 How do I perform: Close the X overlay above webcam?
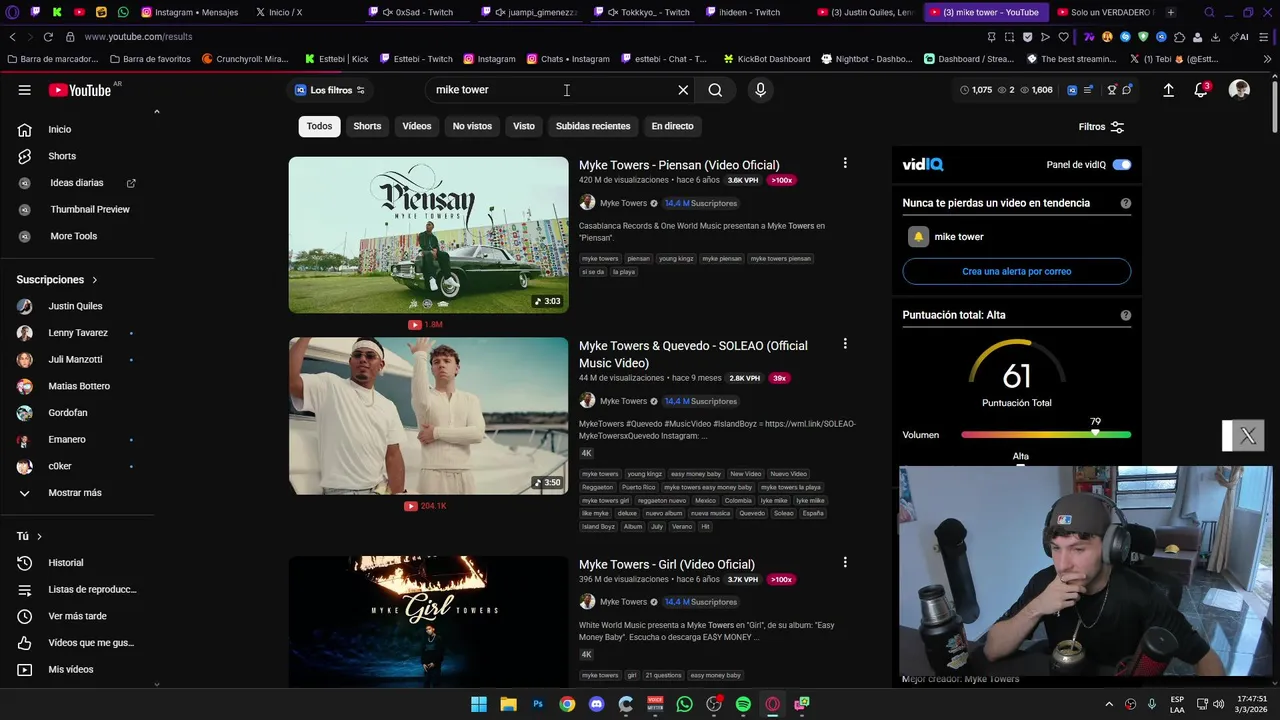coord(1248,436)
